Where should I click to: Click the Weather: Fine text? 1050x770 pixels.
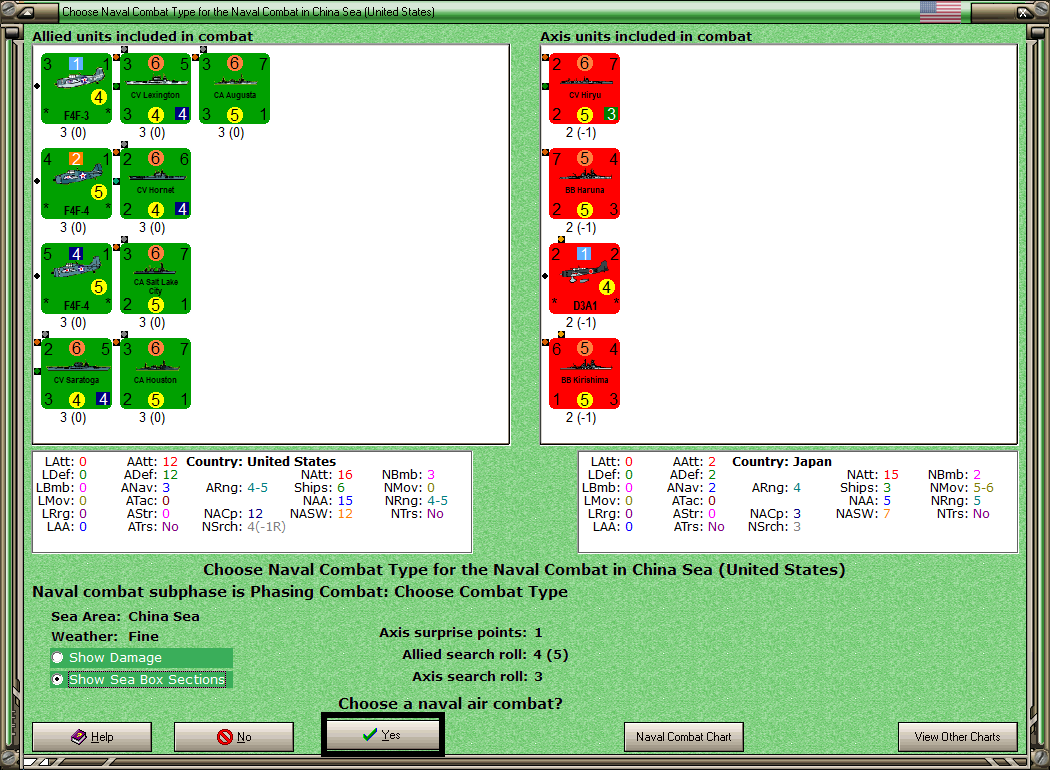tap(105, 636)
